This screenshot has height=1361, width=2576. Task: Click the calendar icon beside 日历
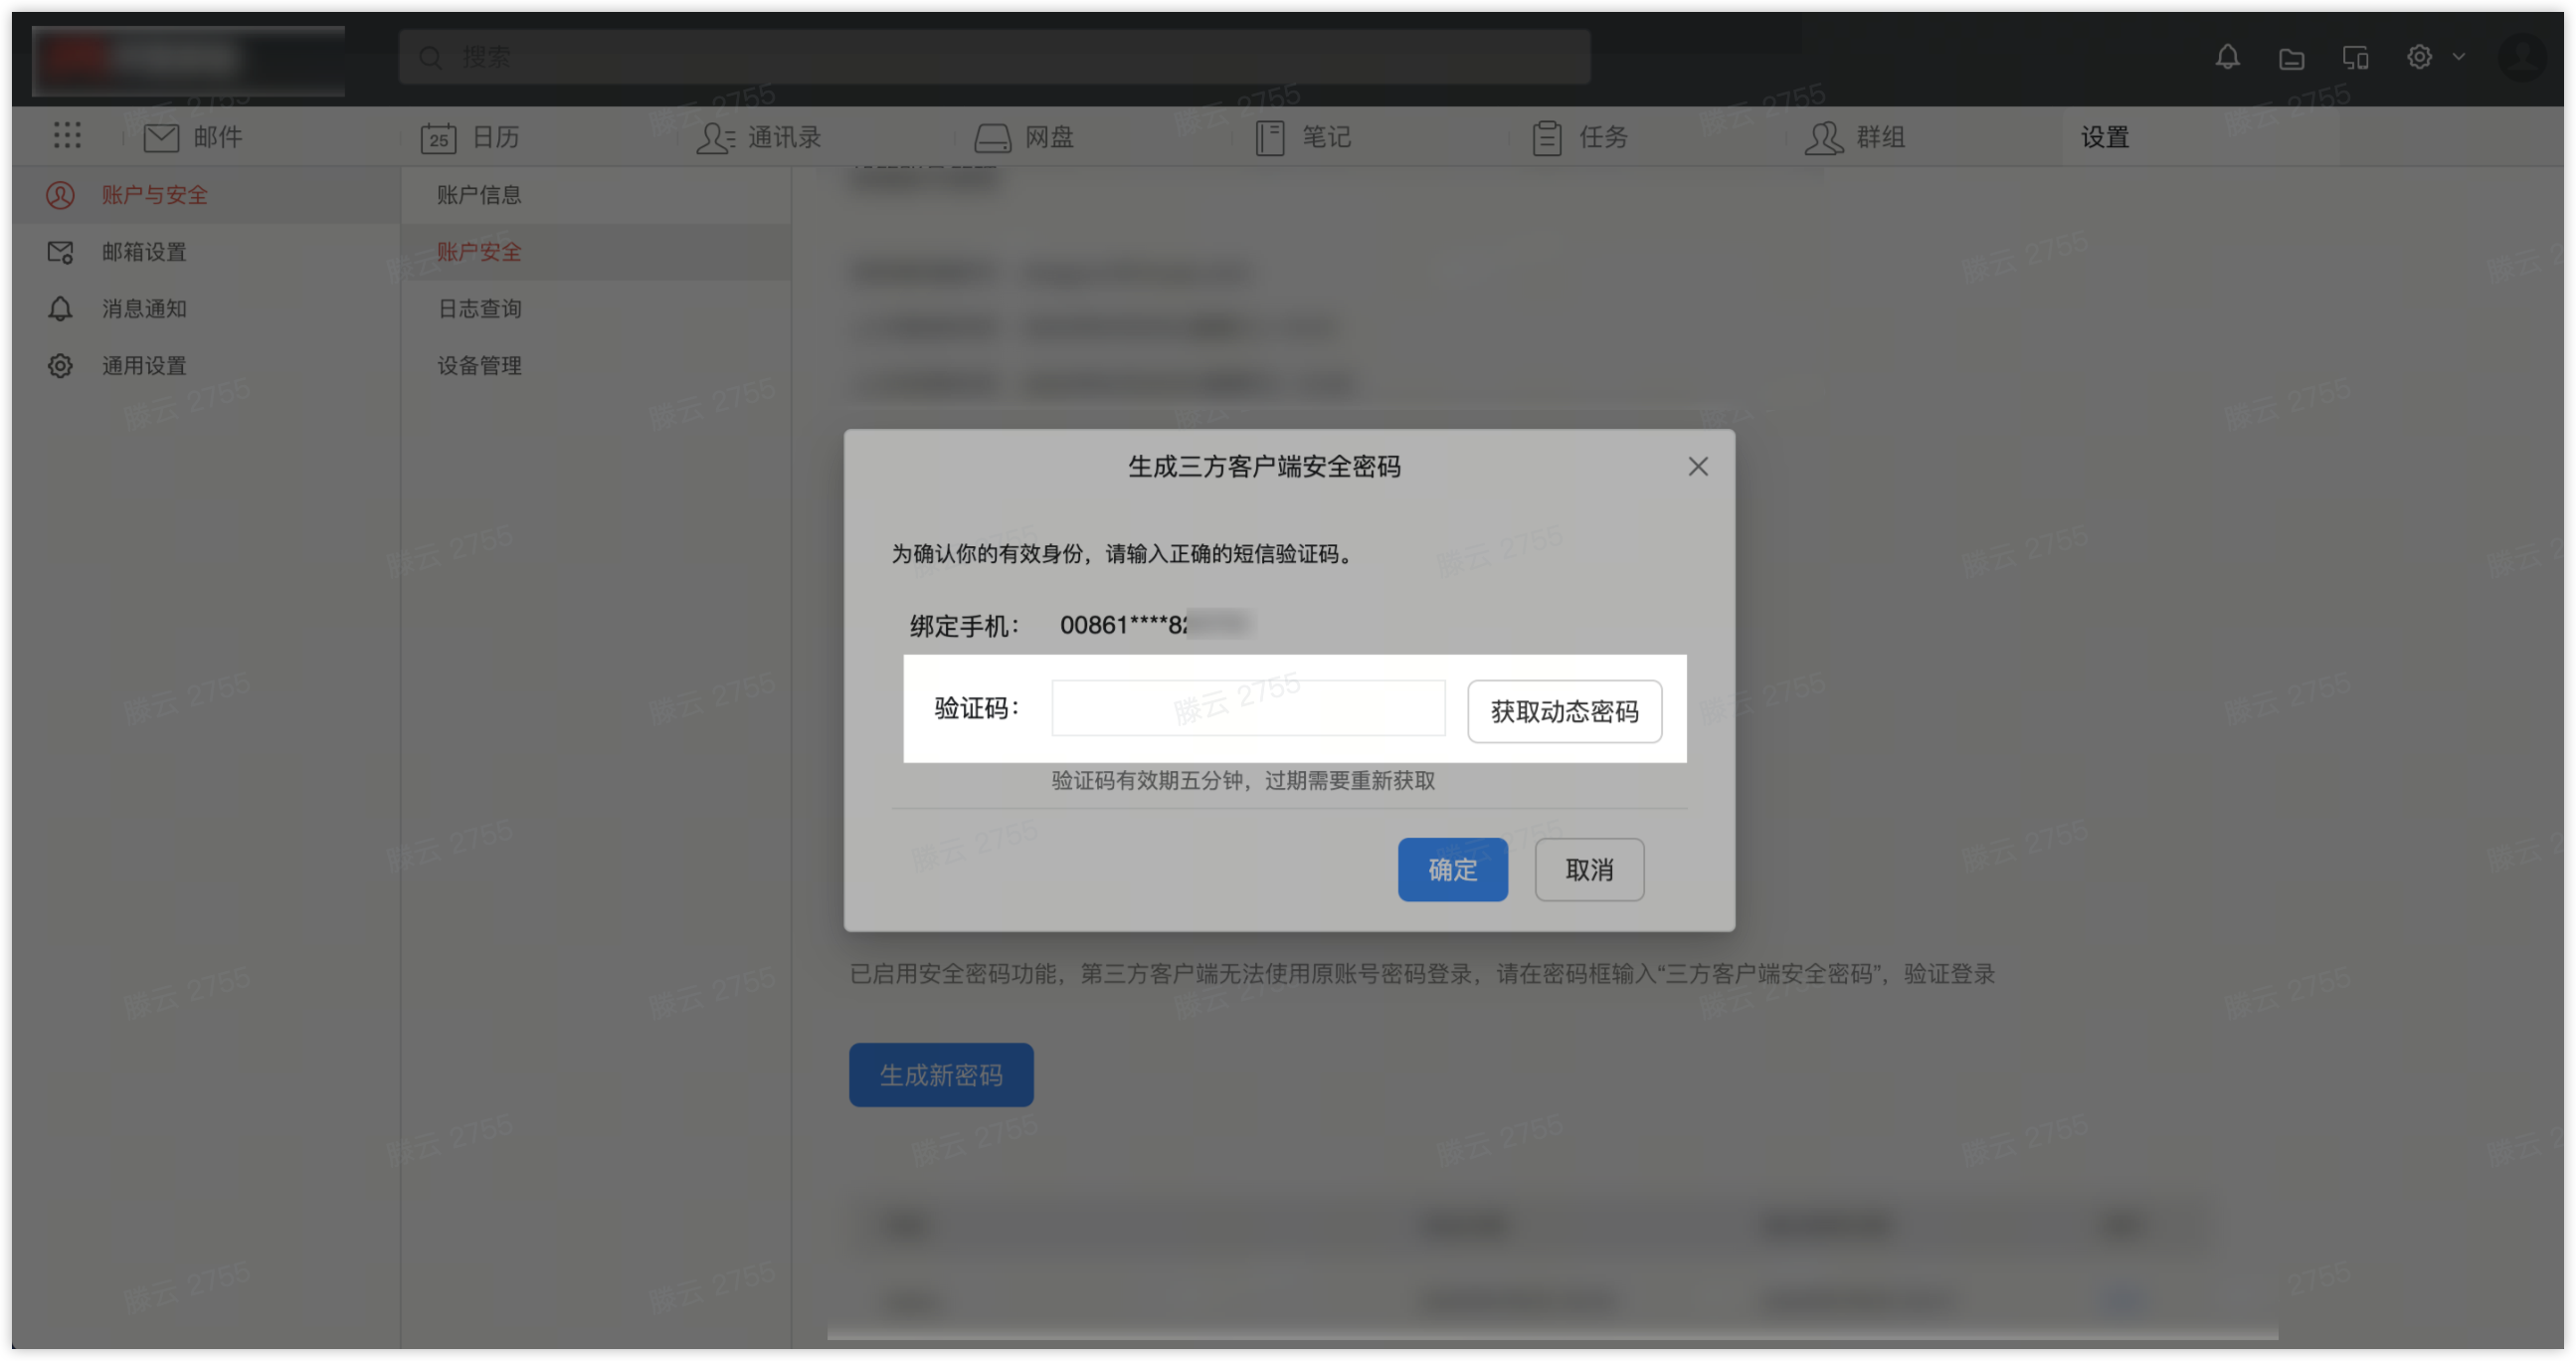(x=438, y=138)
